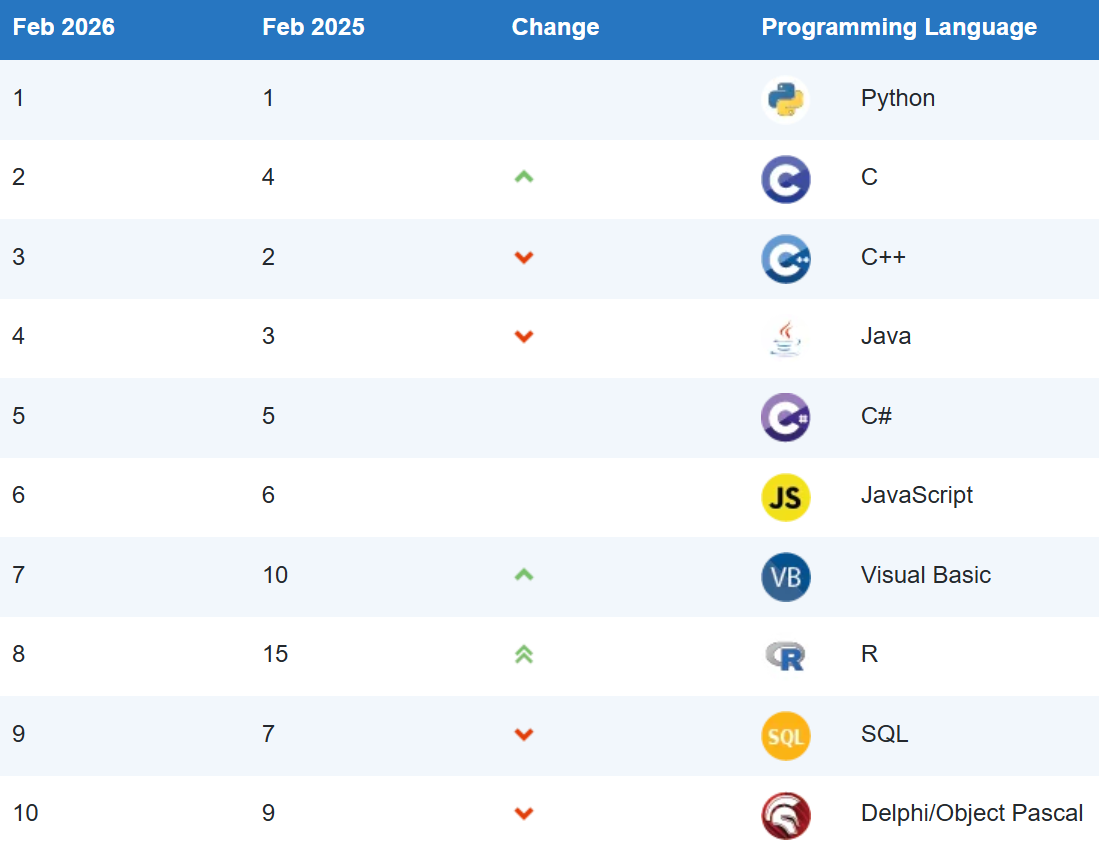Click Feb 2025 rank 2 in C++ row
The image size is (1099, 849).
(268, 257)
